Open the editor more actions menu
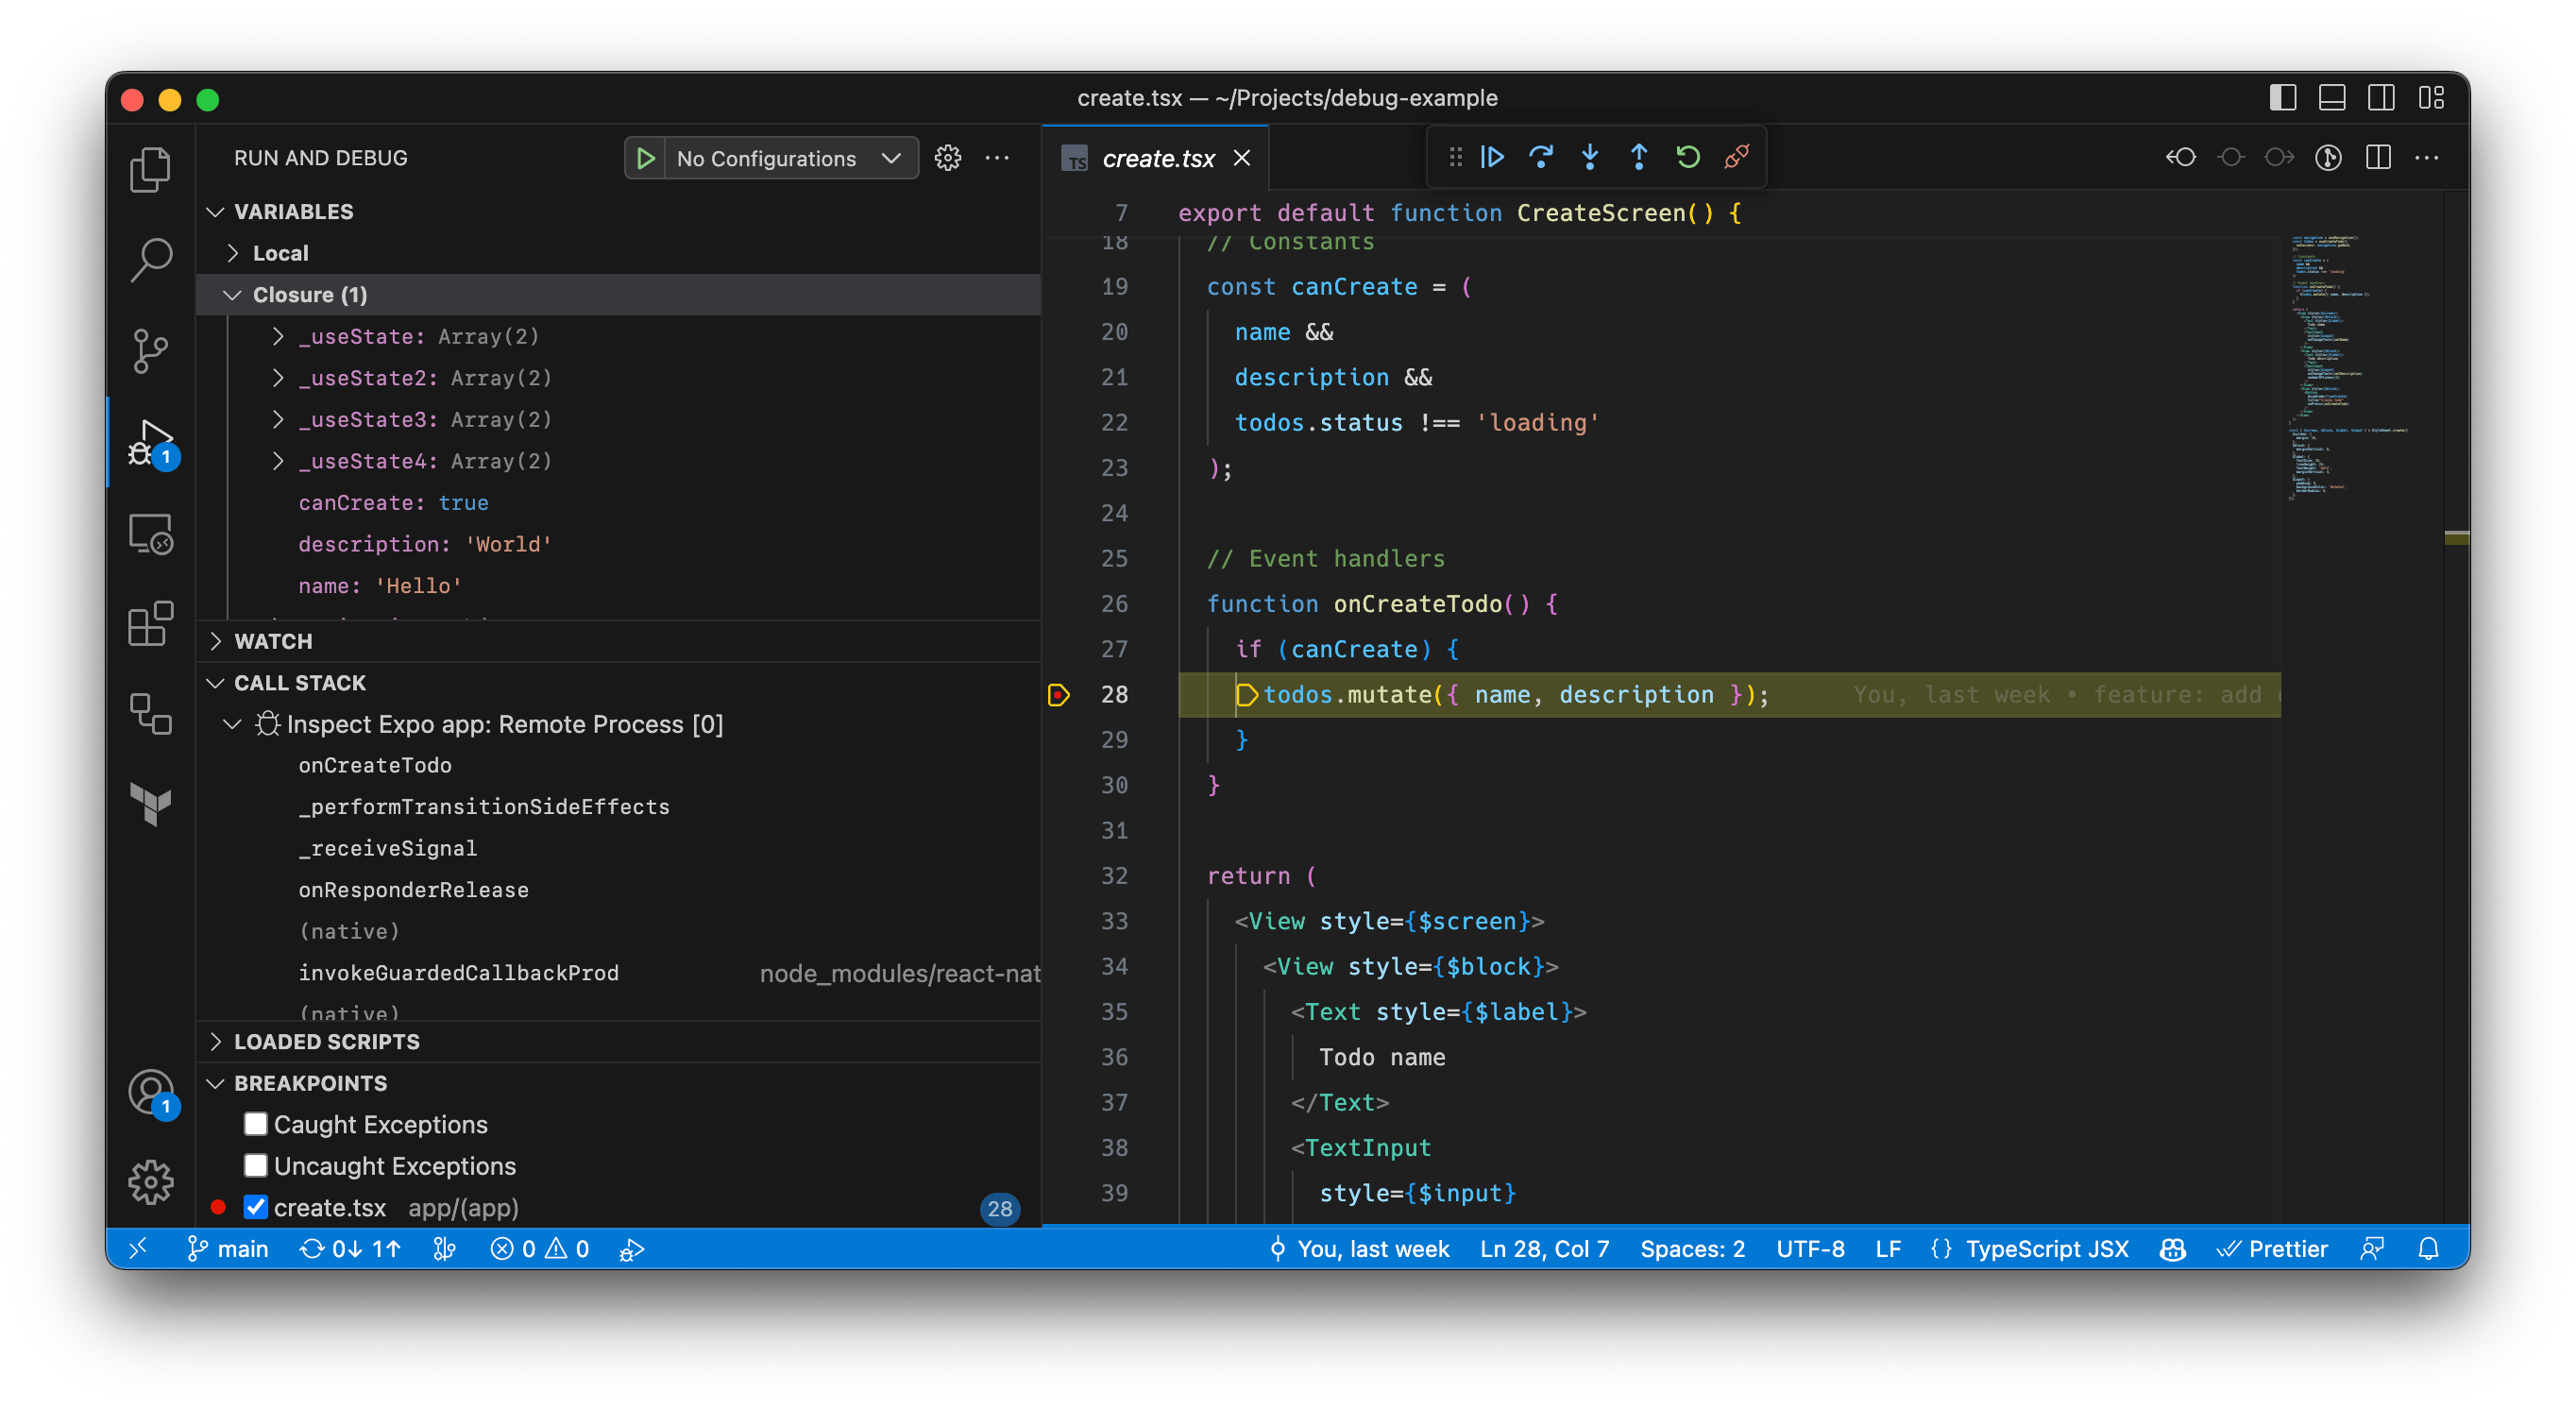The image size is (2576, 1409). (2429, 157)
